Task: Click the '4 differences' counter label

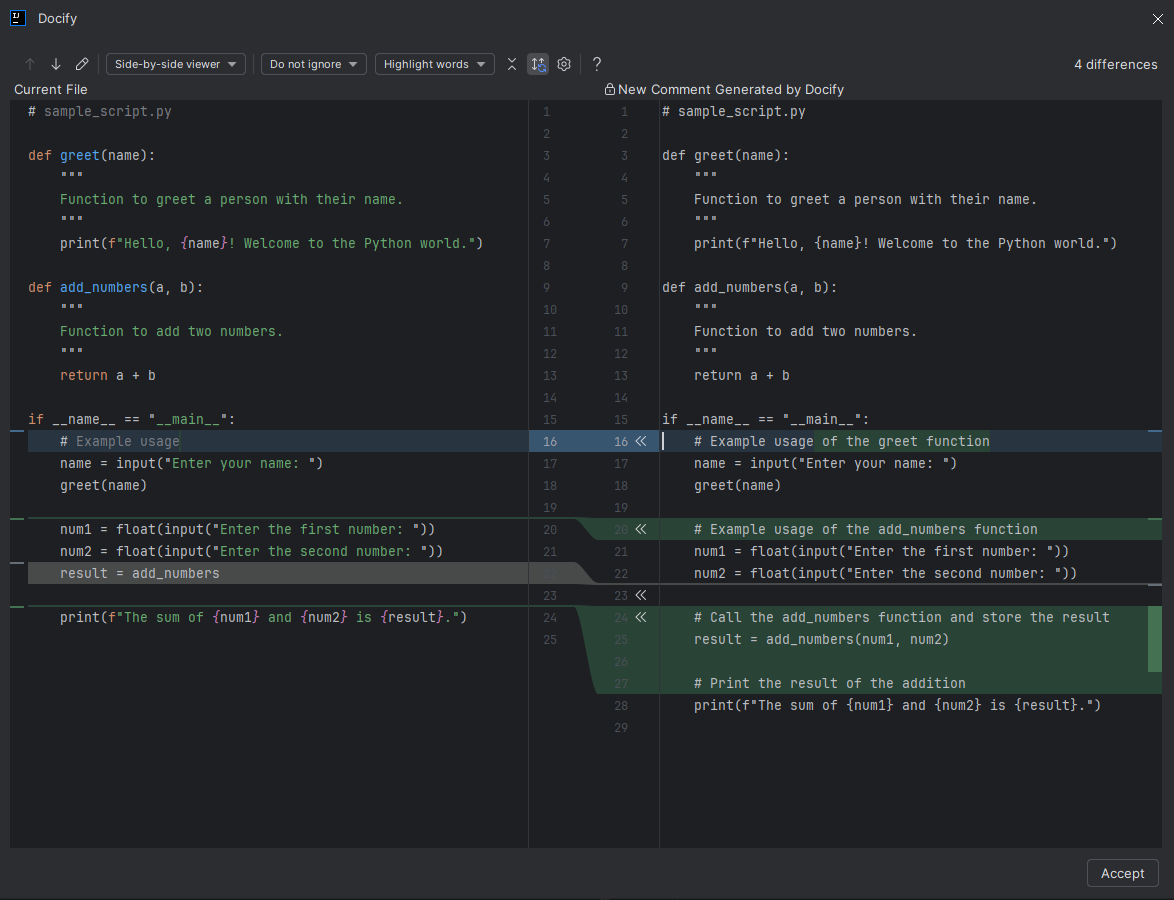Action: (1115, 64)
